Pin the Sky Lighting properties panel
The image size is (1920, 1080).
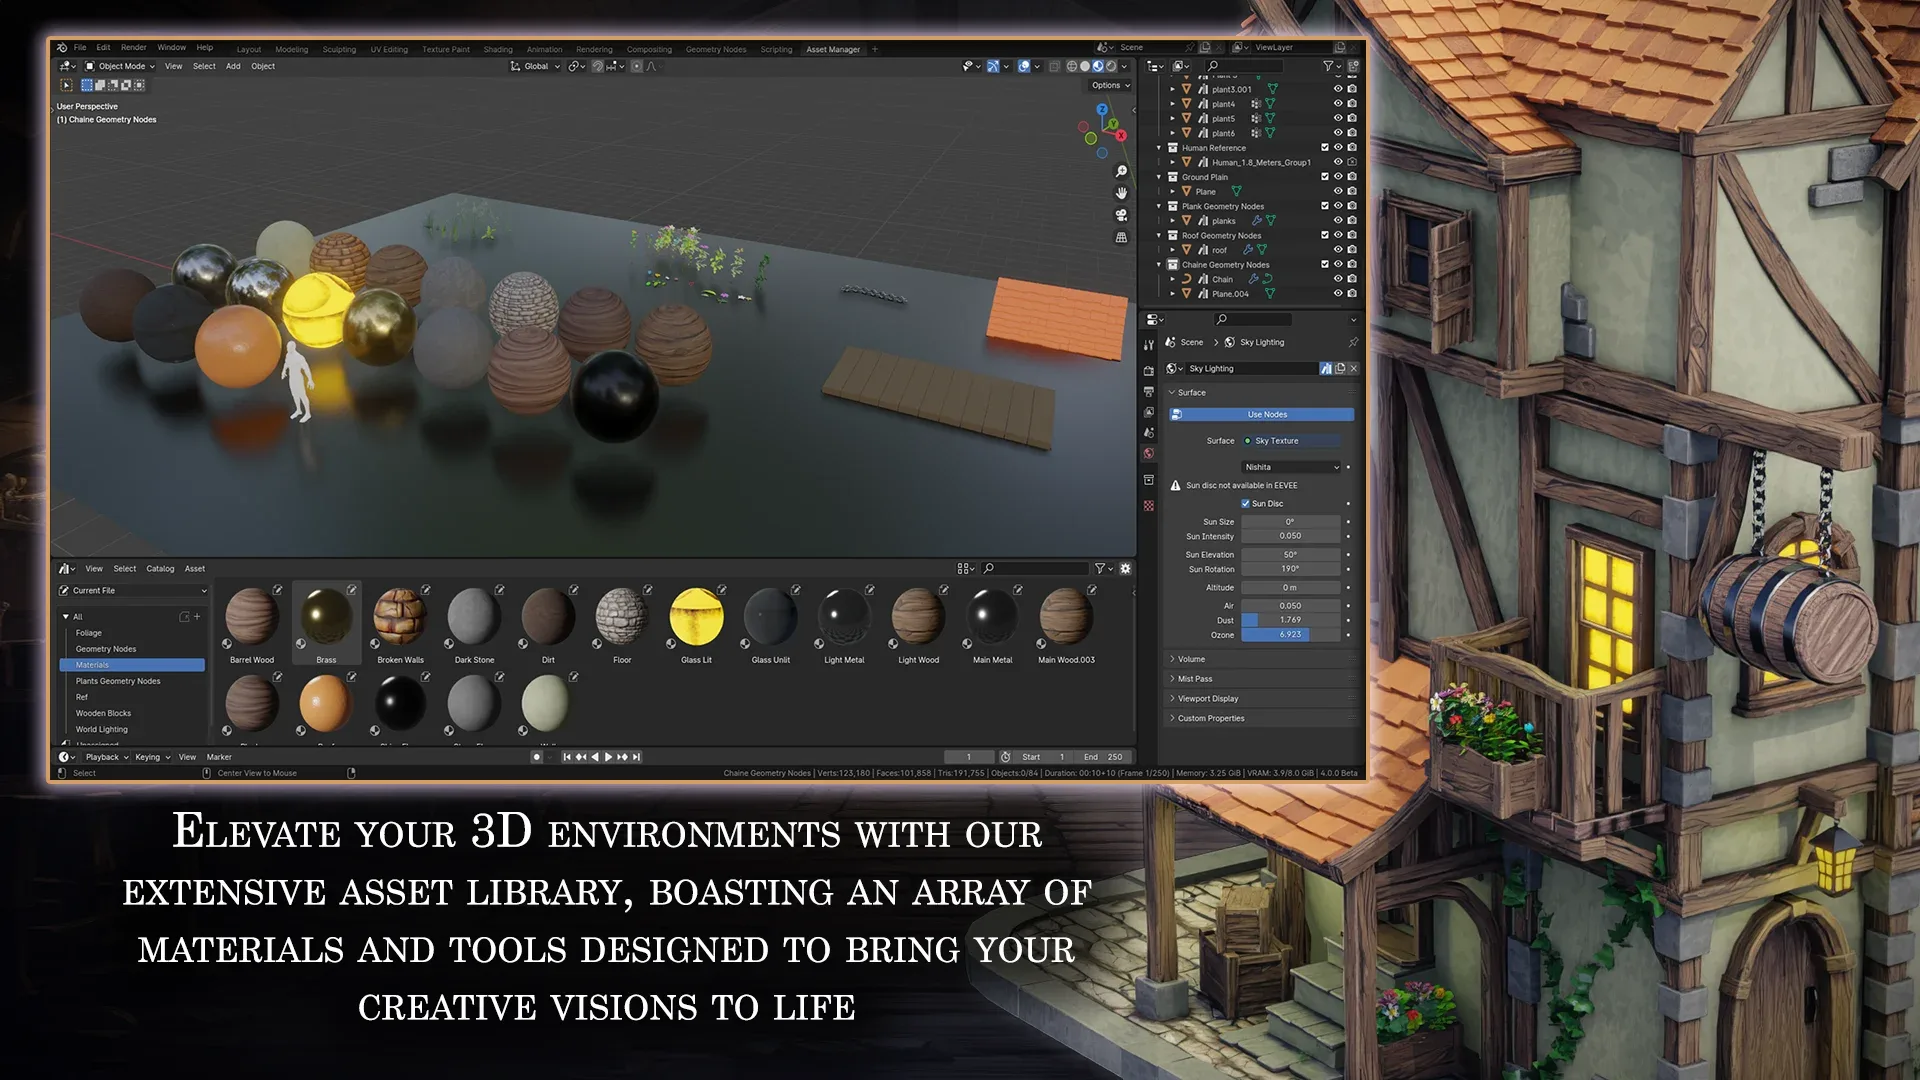point(1353,342)
